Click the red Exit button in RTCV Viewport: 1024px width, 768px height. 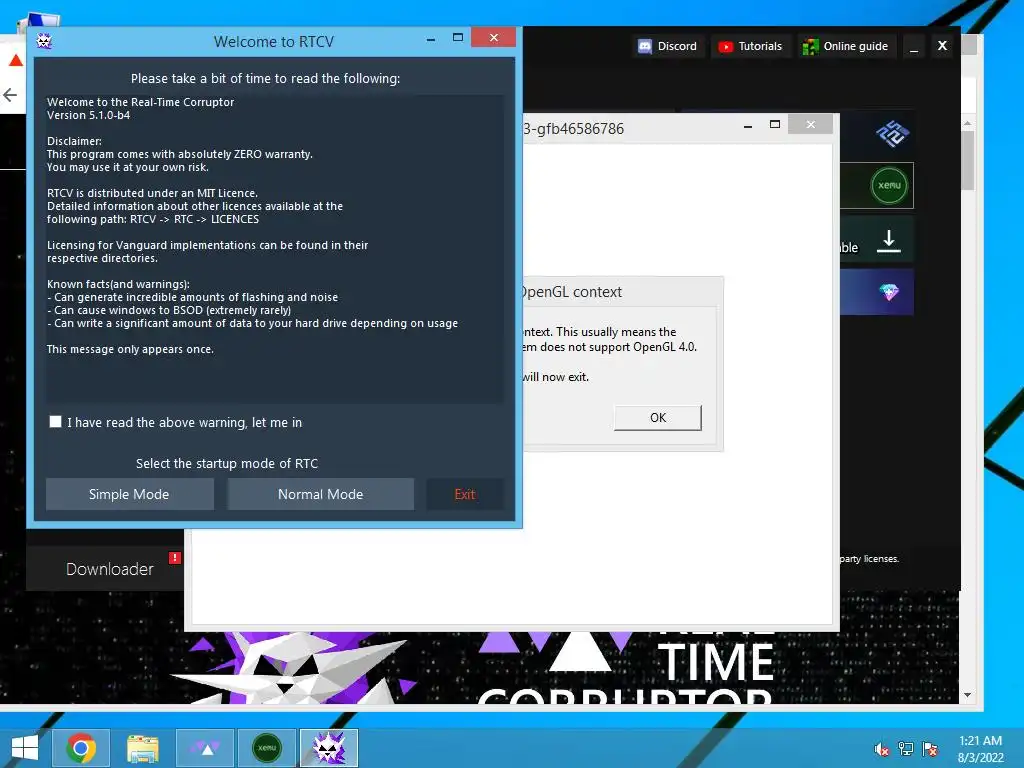pyautogui.click(x=464, y=494)
